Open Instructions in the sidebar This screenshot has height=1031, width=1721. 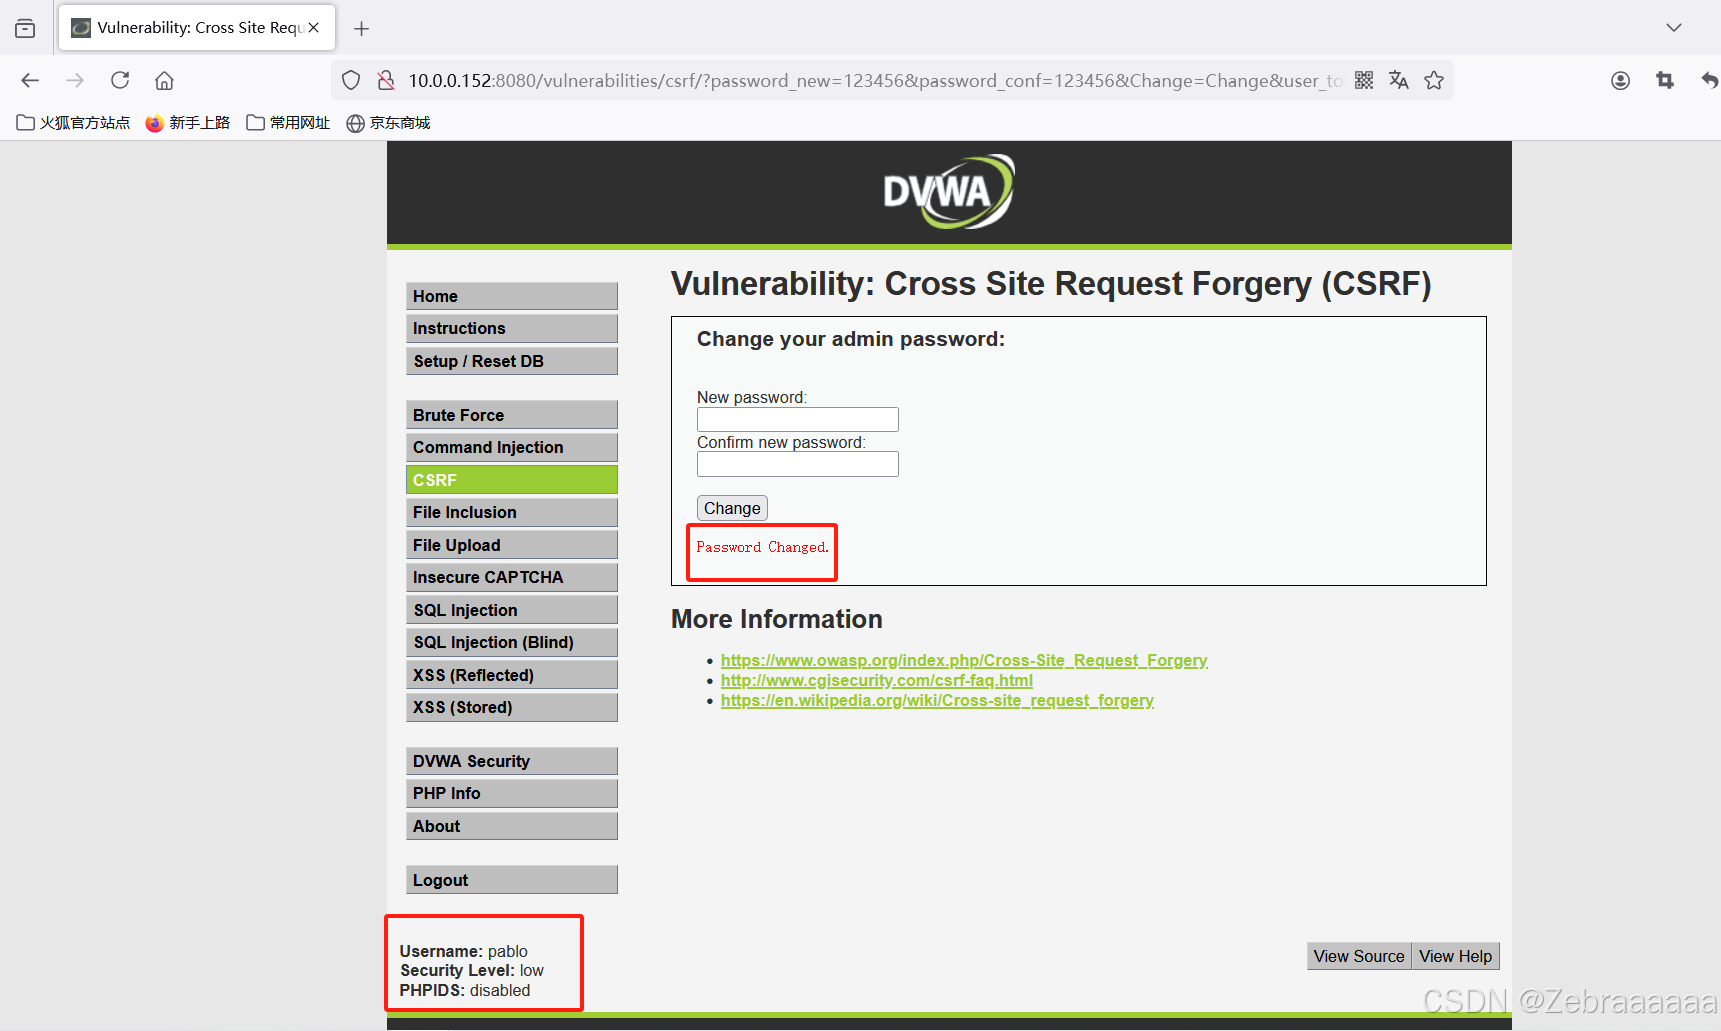(x=512, y=328)
